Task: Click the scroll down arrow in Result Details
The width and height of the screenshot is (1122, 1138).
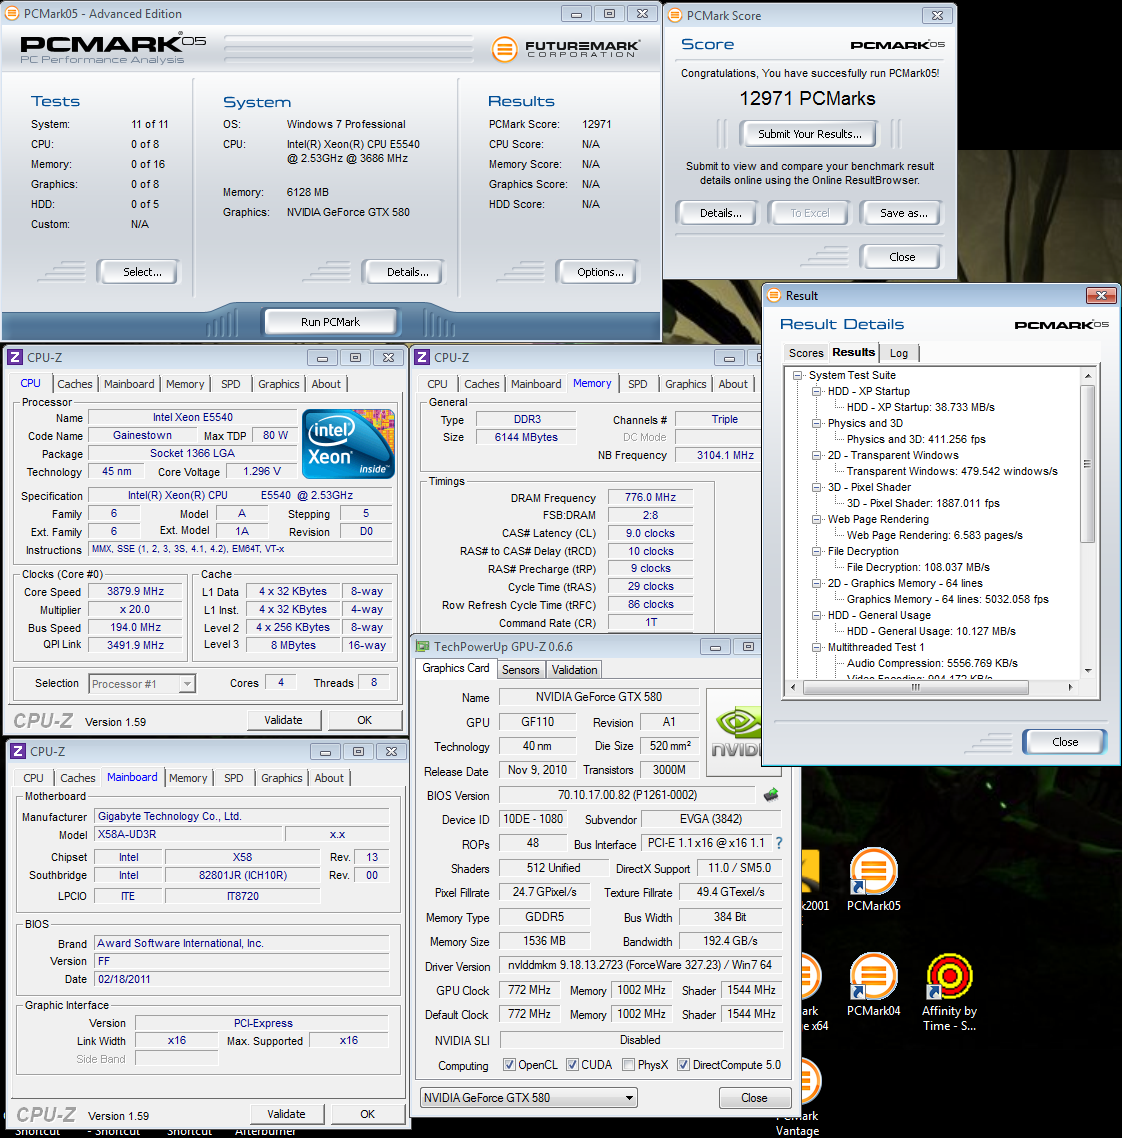Action: pos(1087,671)
